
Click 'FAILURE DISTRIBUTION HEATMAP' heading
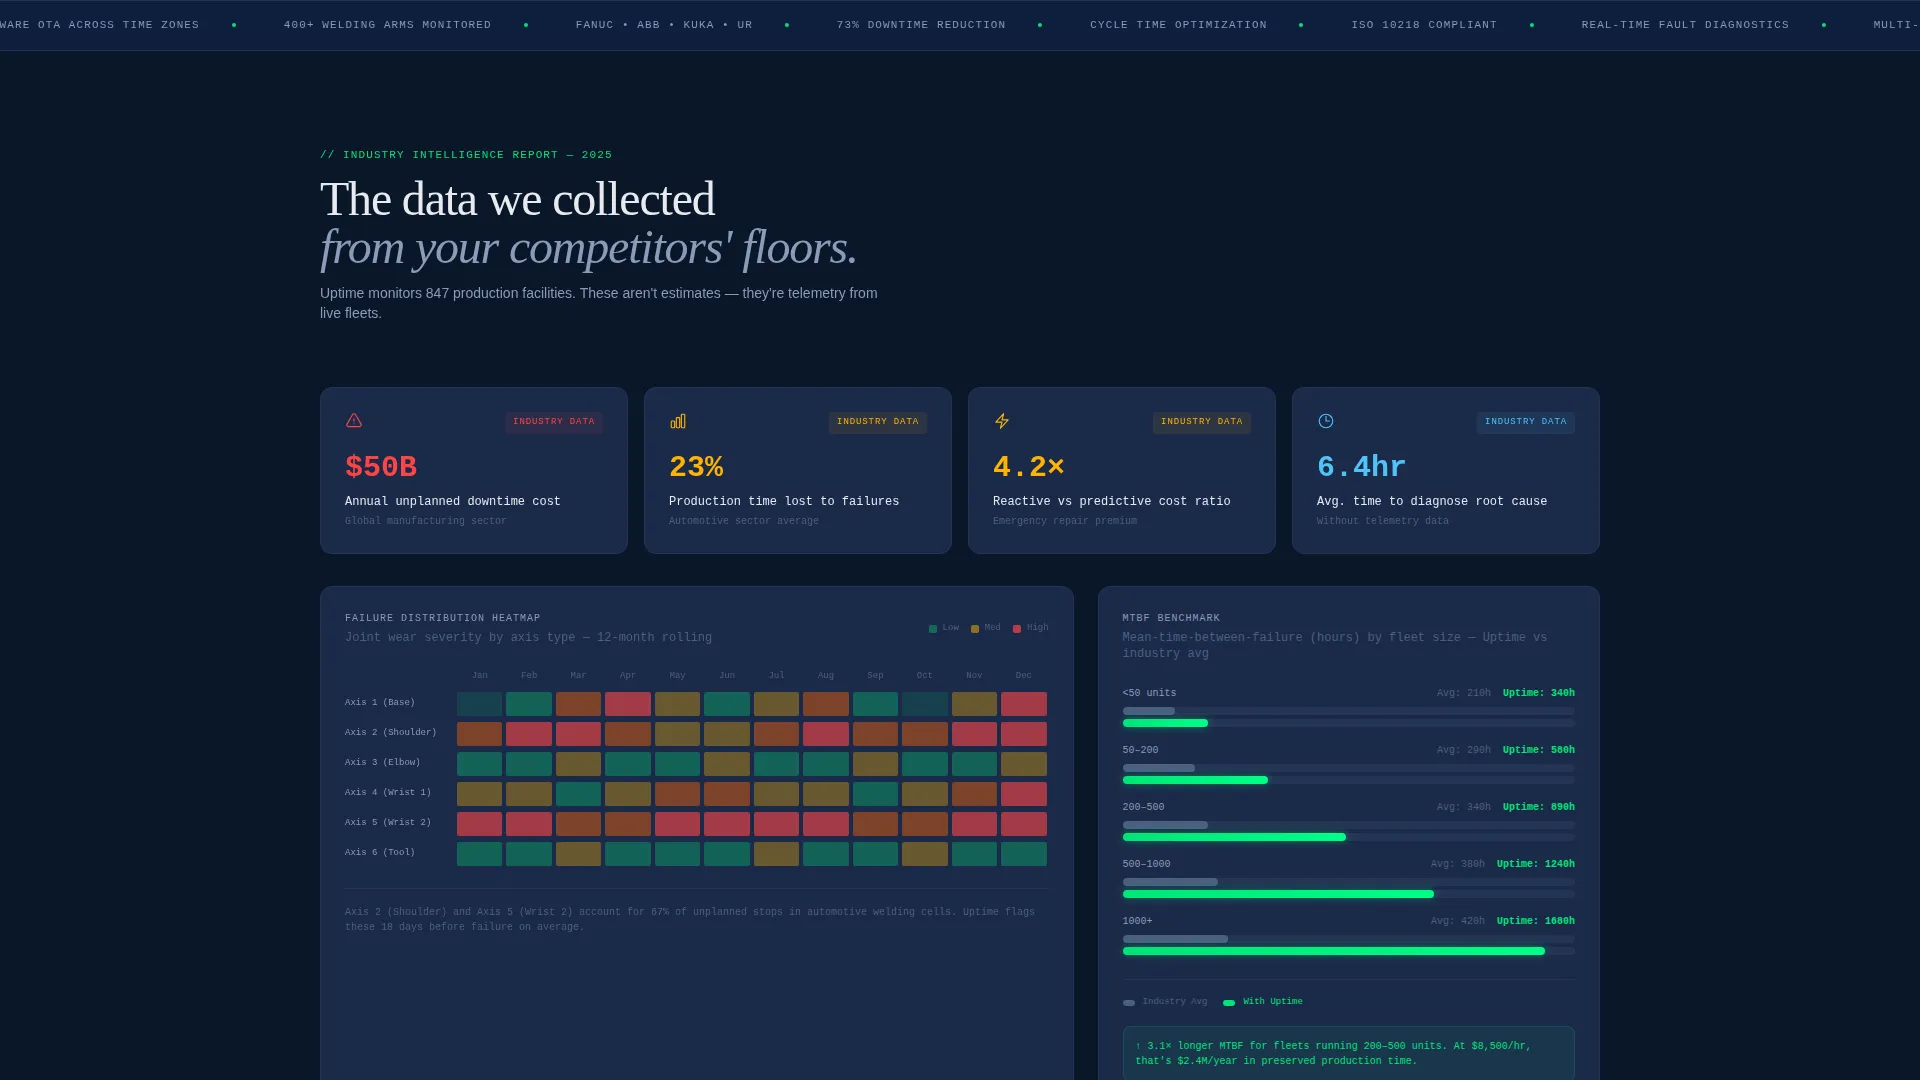click(x=443, y=618)
